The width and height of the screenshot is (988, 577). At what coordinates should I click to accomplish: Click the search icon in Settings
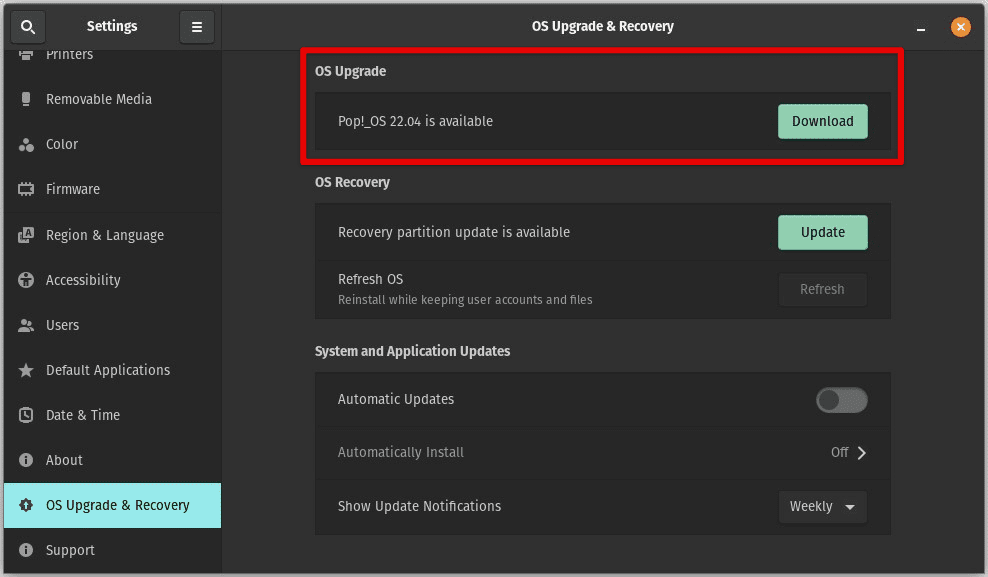27,26
